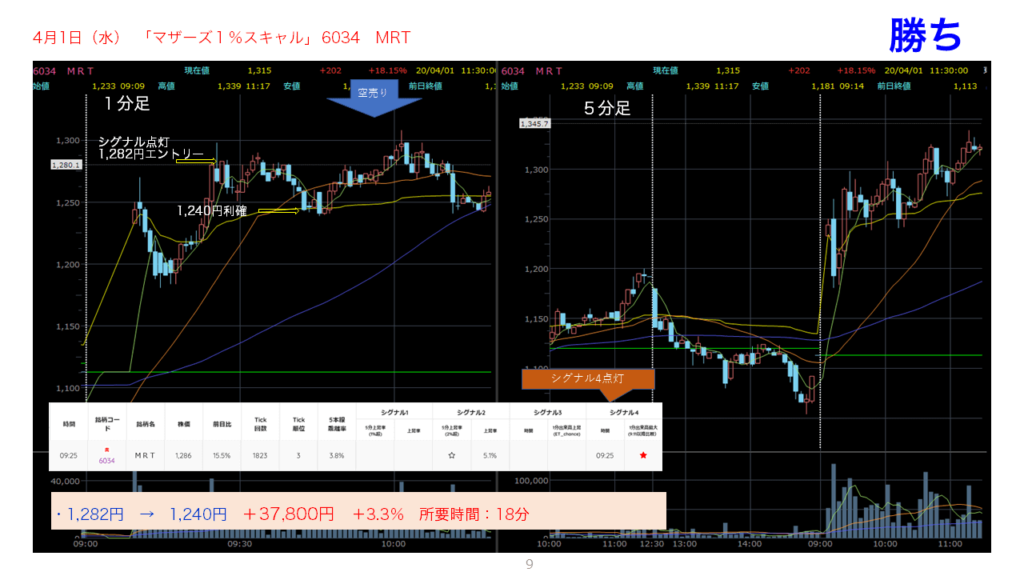Image resolution: width=1024 pixels, height=576 pixels.
Task: Click the 1,345.7 price tag on 5分足 axis
Action: coord(535,123)
